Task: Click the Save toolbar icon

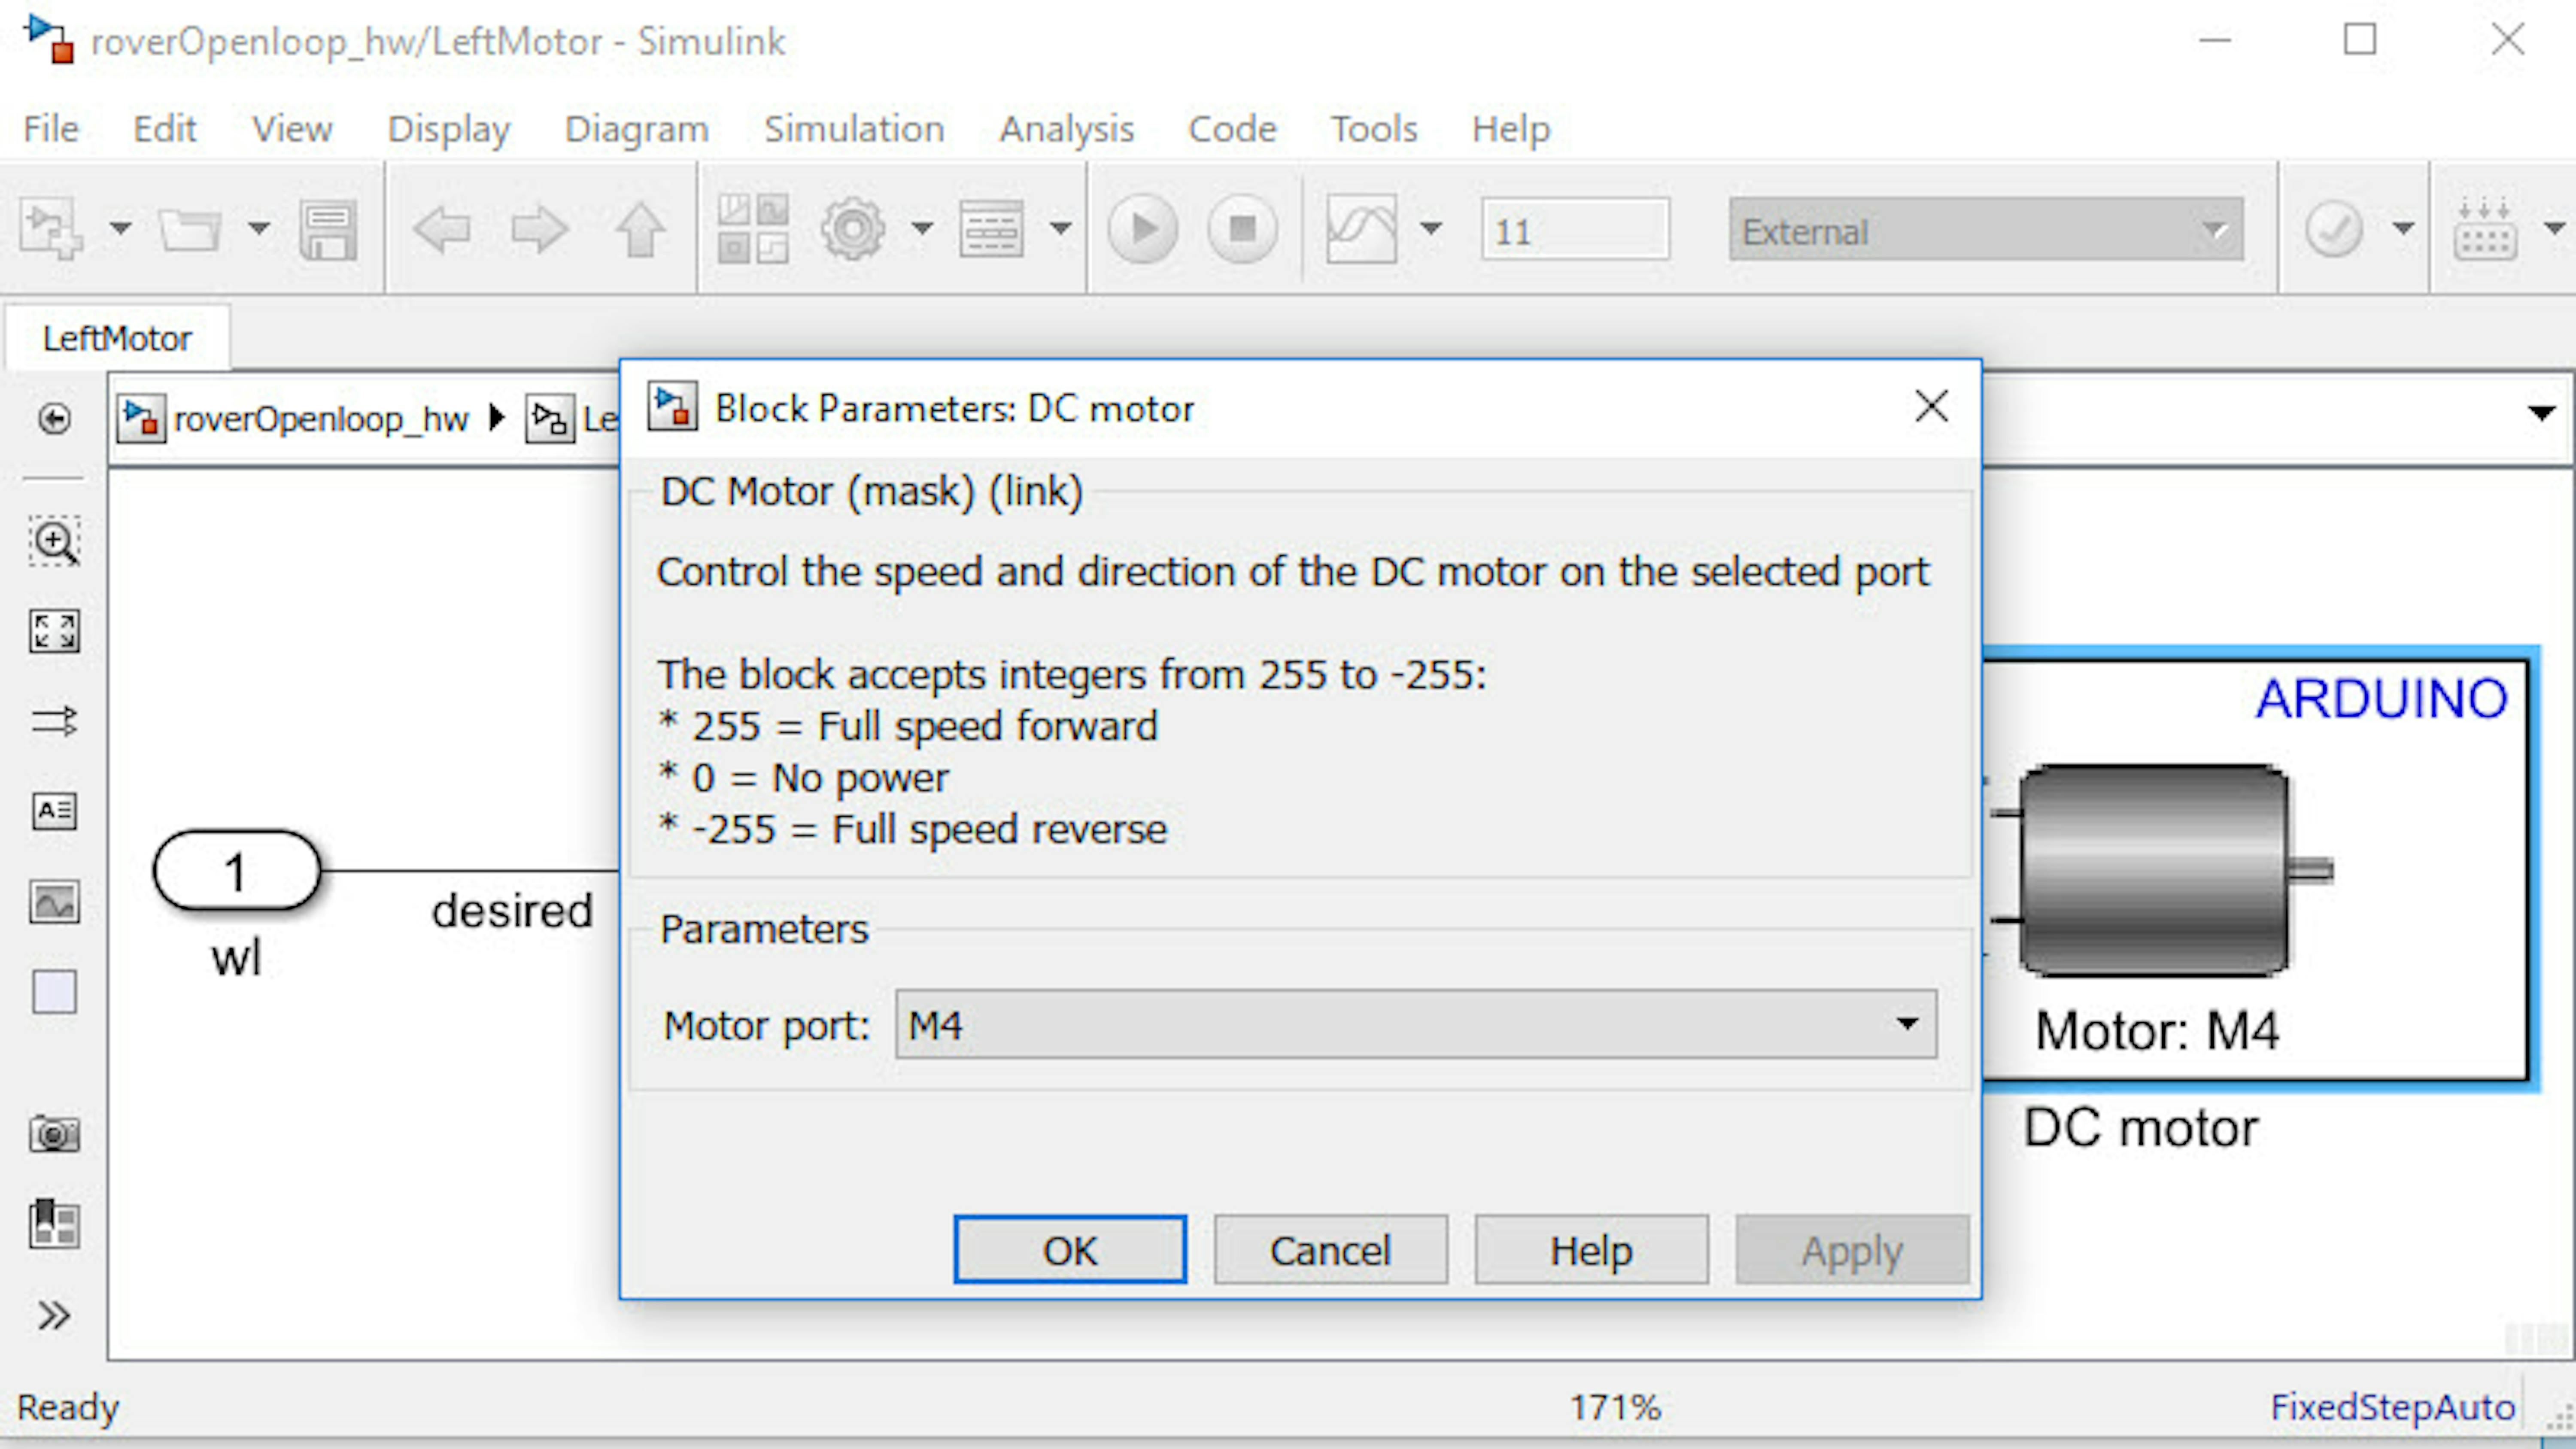Action: tap(328, 230)
